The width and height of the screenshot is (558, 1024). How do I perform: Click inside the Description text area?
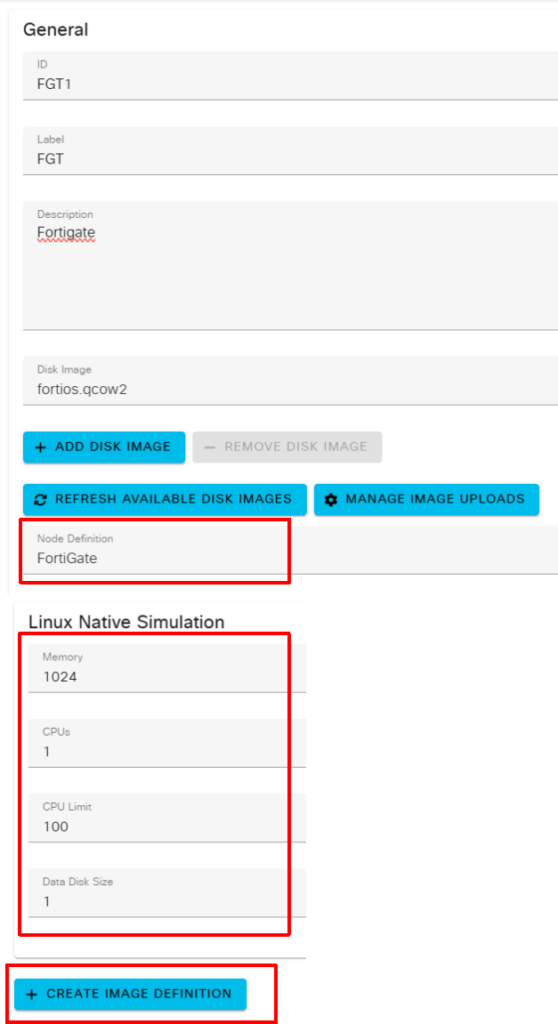290,265
